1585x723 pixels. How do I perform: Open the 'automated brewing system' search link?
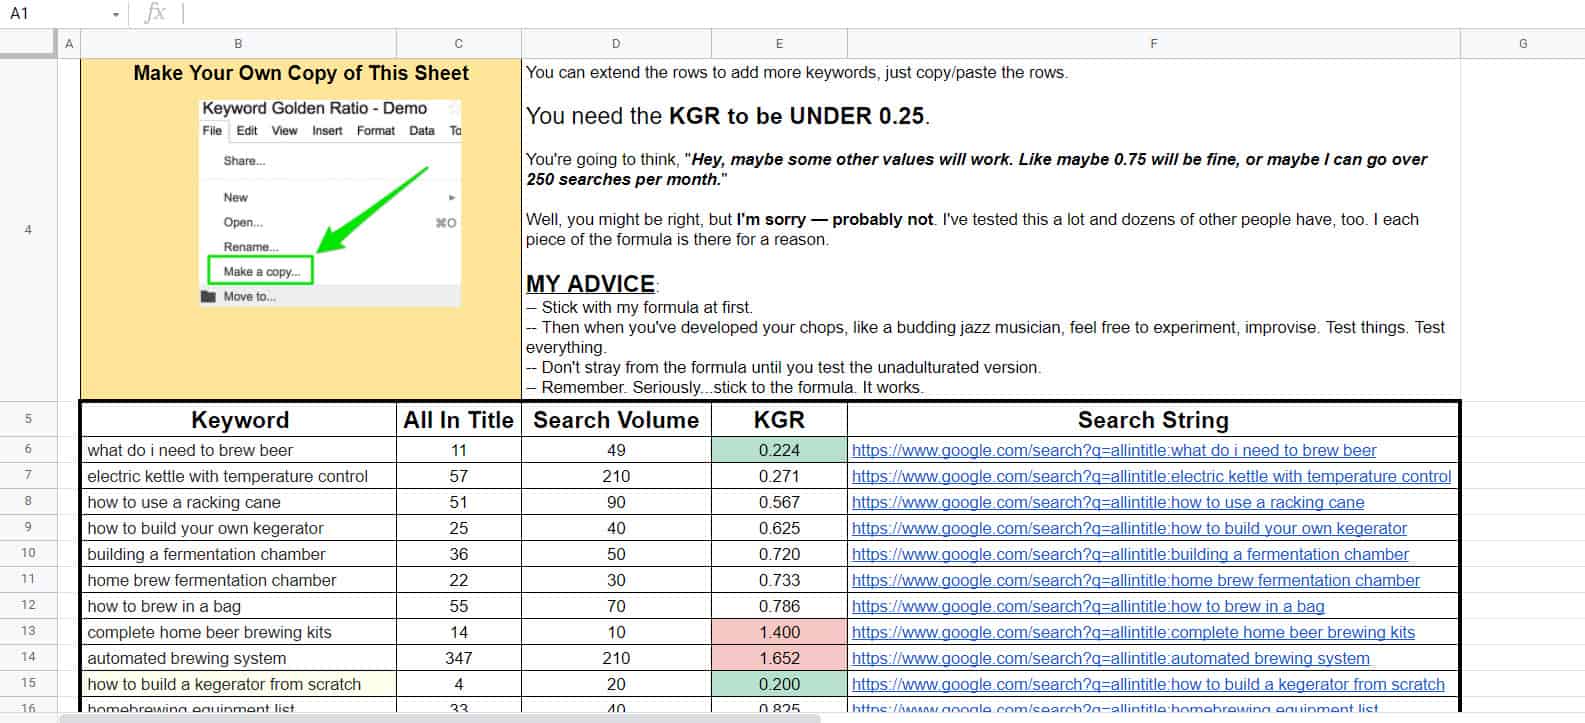(x=1110, y=659)
